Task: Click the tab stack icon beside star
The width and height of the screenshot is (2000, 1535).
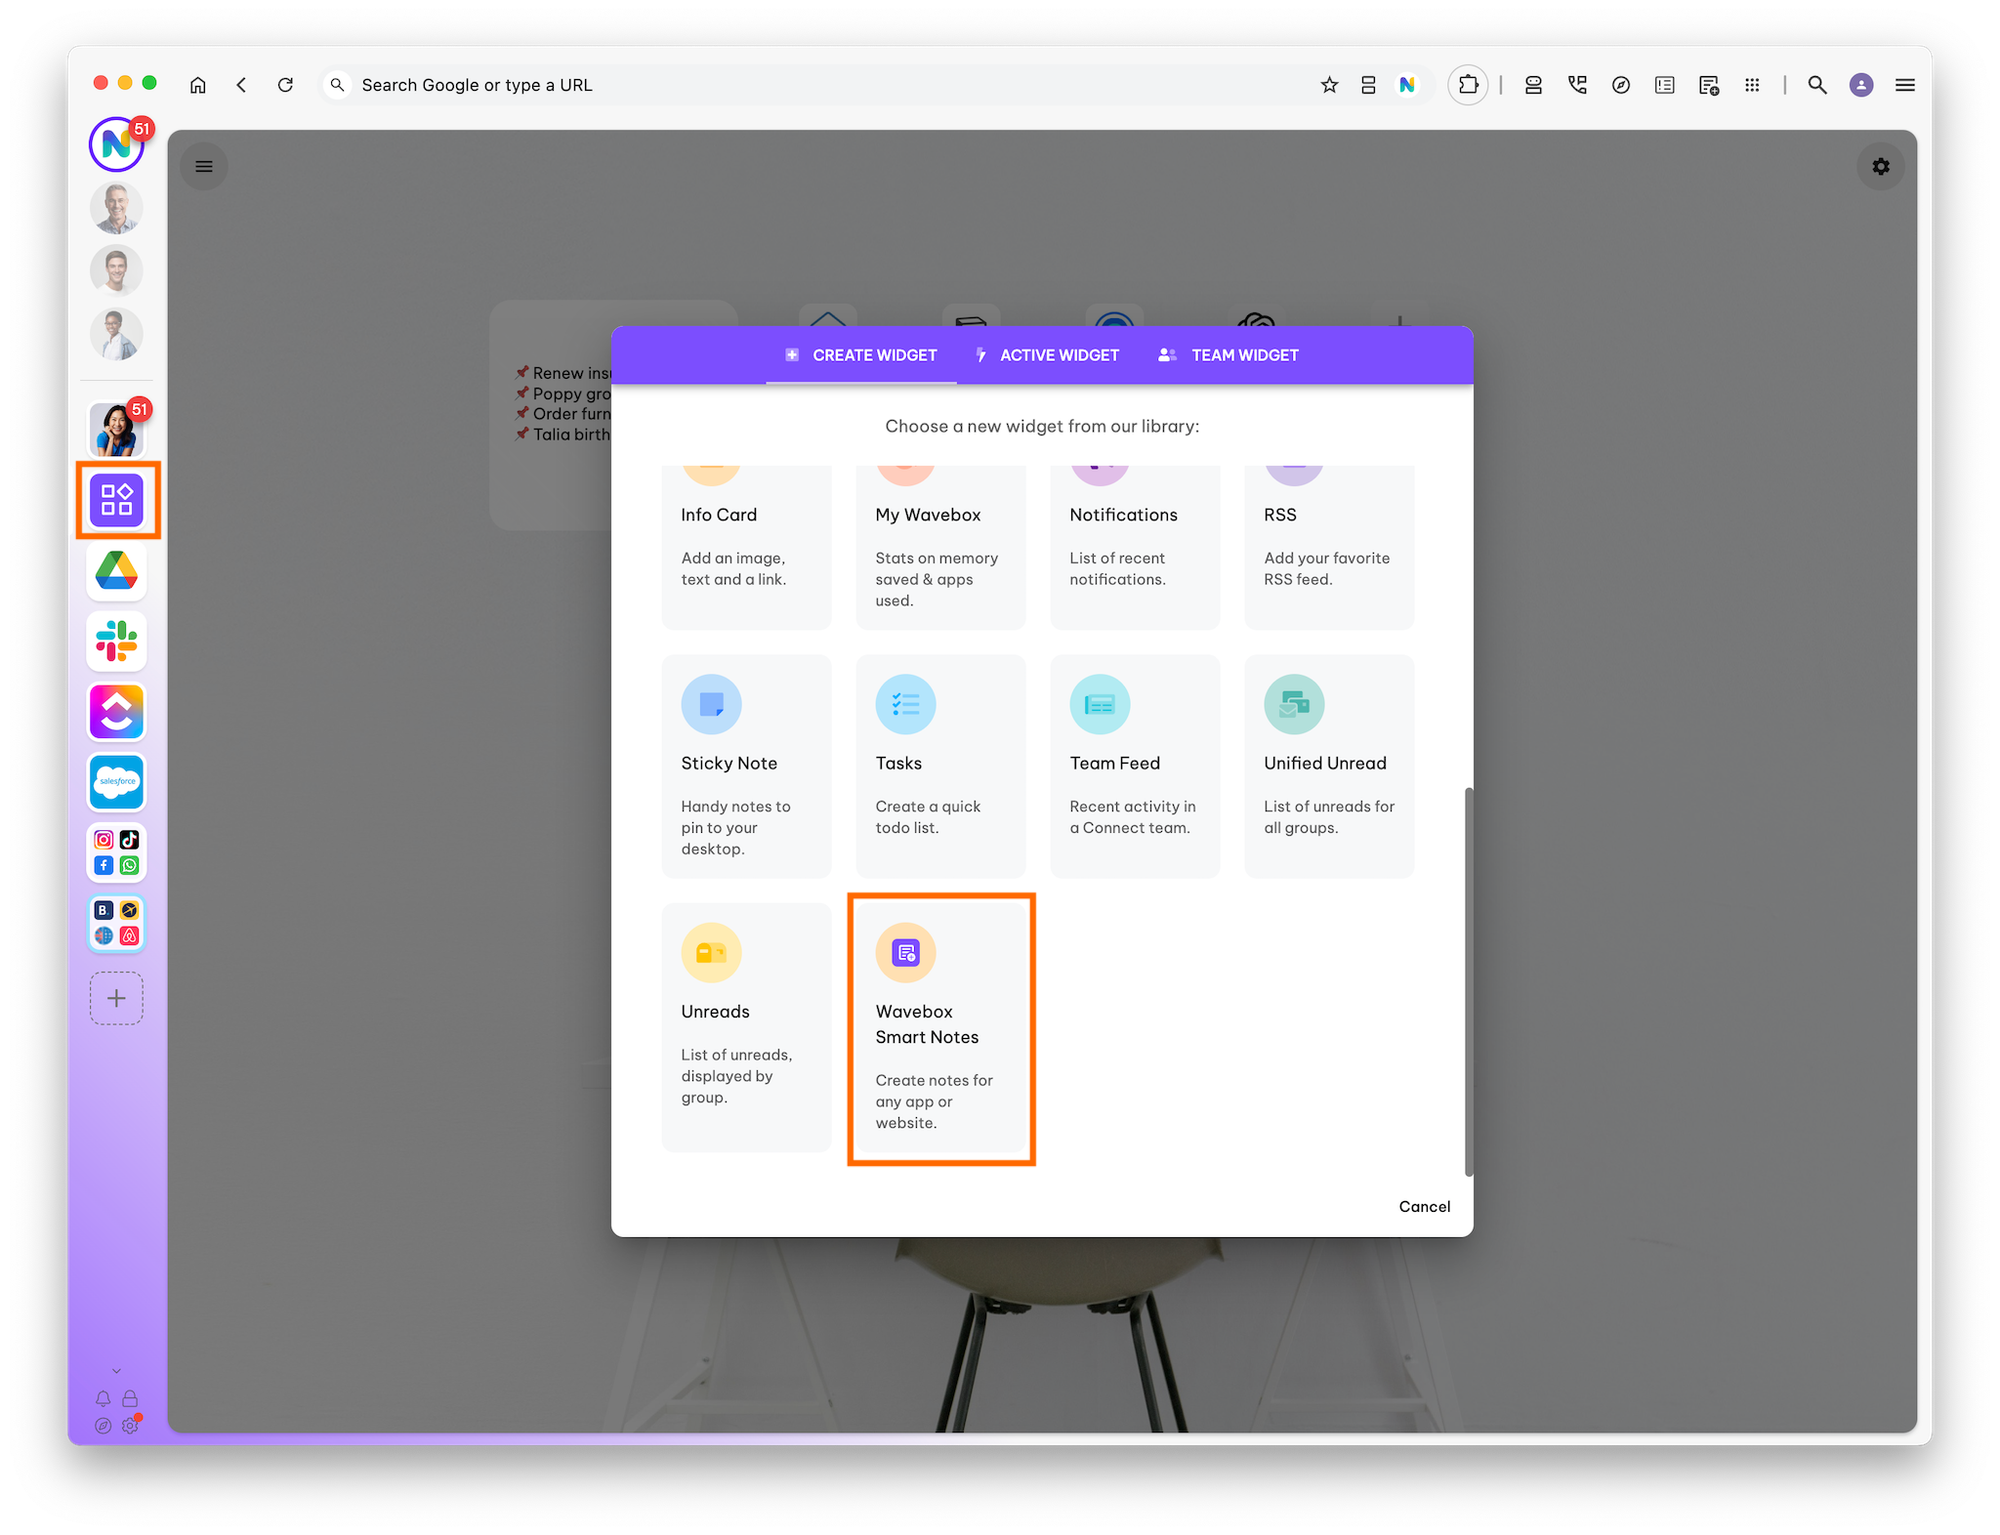Action: tap(1368, 85)
